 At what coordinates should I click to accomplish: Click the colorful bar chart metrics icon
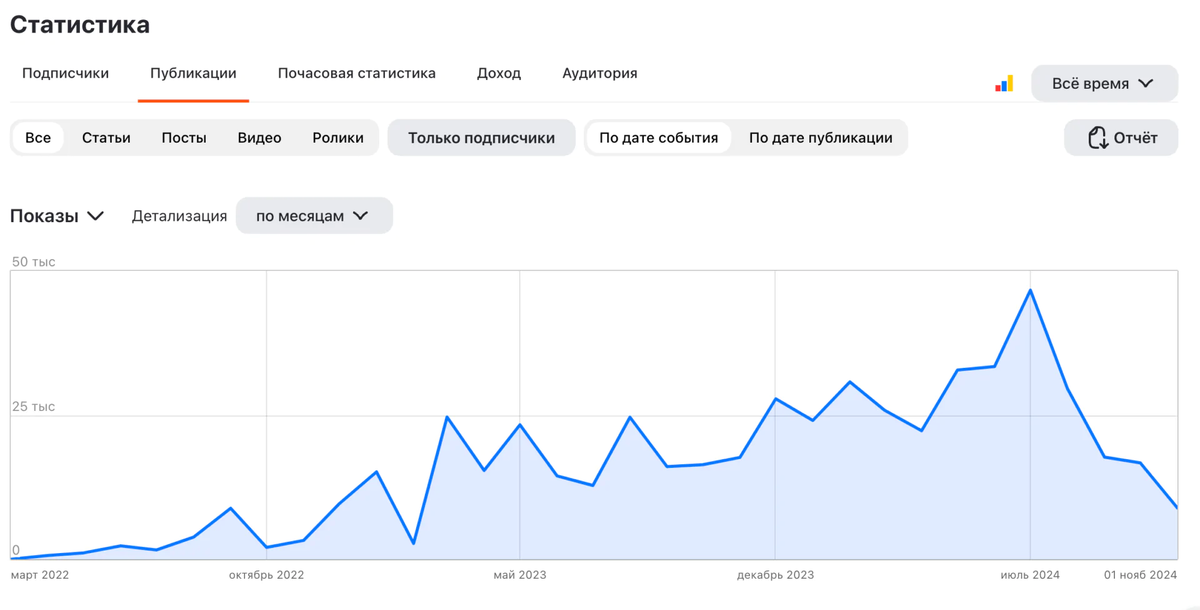coord(1005,83)
